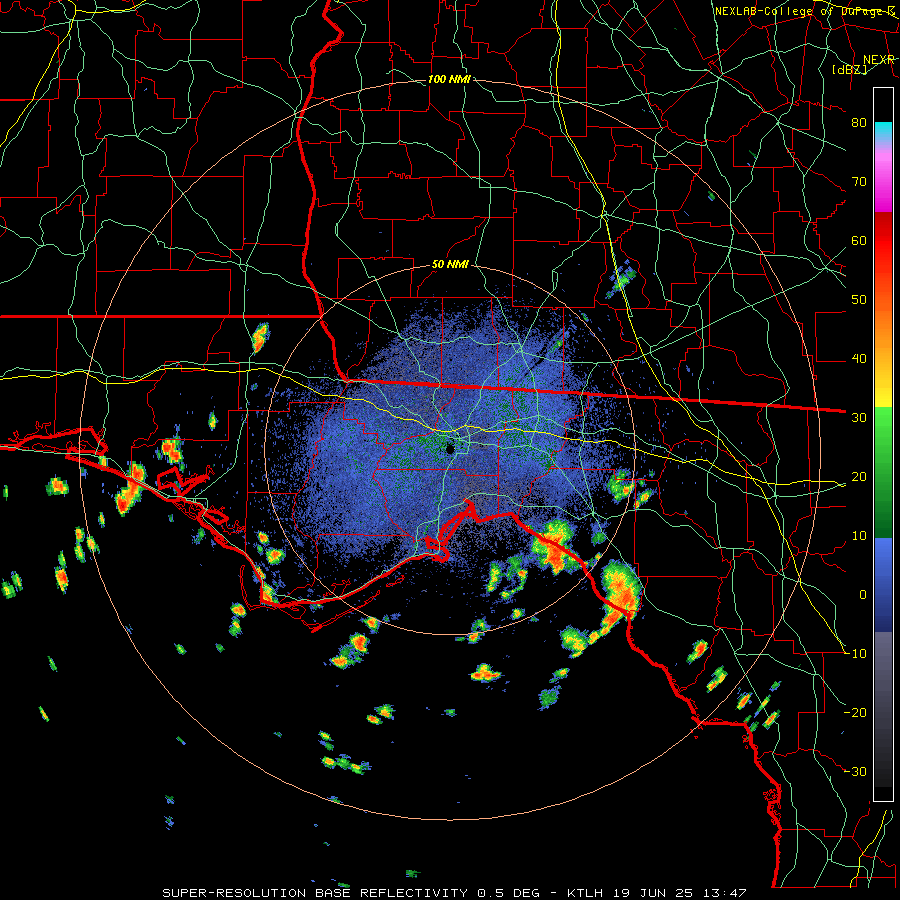Click the 60 dBZ value on the color scale

pyautogui.click(x=859, y=240)
